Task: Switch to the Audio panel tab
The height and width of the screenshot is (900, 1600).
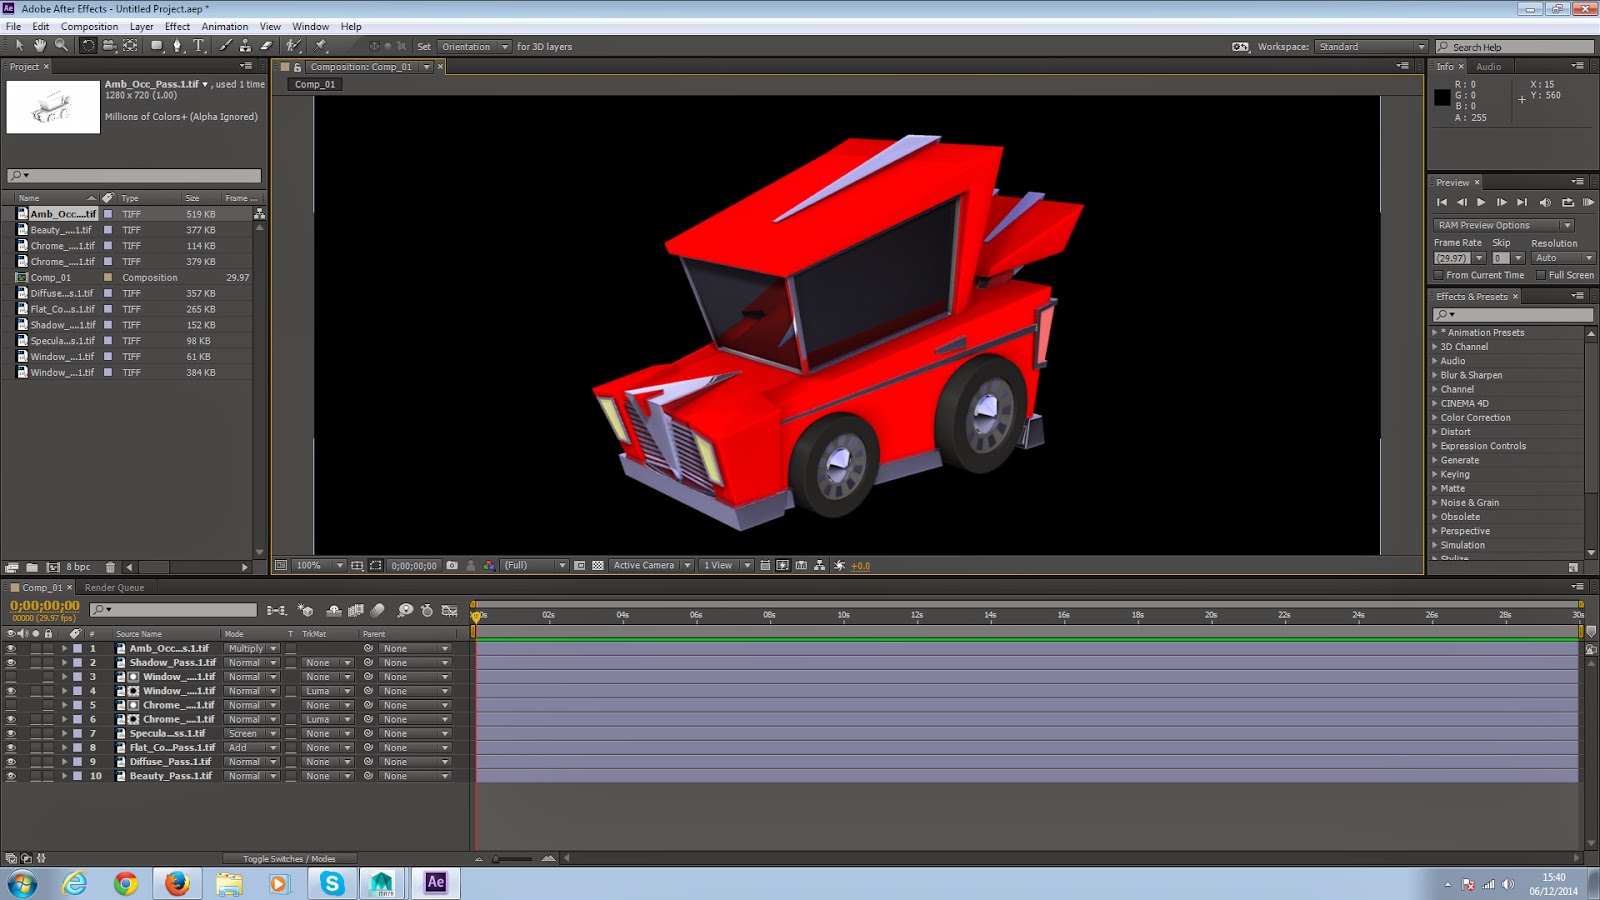Action: 1488,67
